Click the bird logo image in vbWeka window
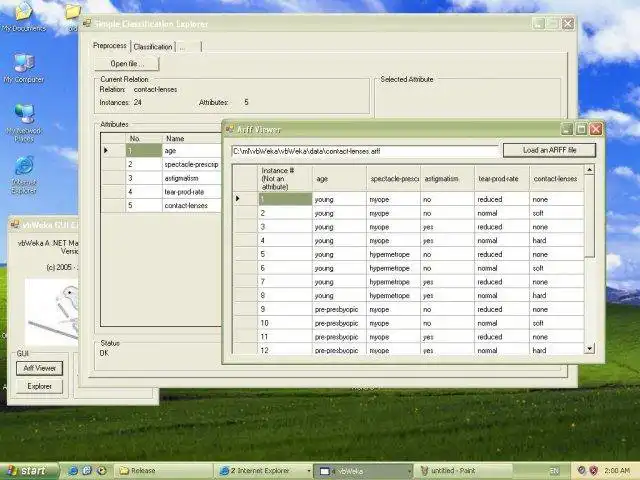 [x=52, y=312]
